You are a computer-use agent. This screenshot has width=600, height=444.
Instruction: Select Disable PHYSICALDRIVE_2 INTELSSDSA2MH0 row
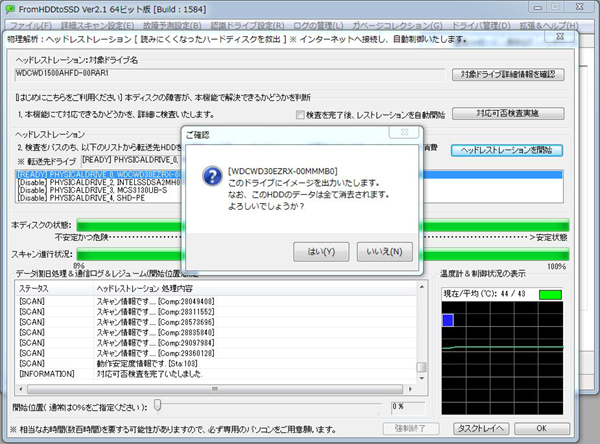tap(98, 183)
